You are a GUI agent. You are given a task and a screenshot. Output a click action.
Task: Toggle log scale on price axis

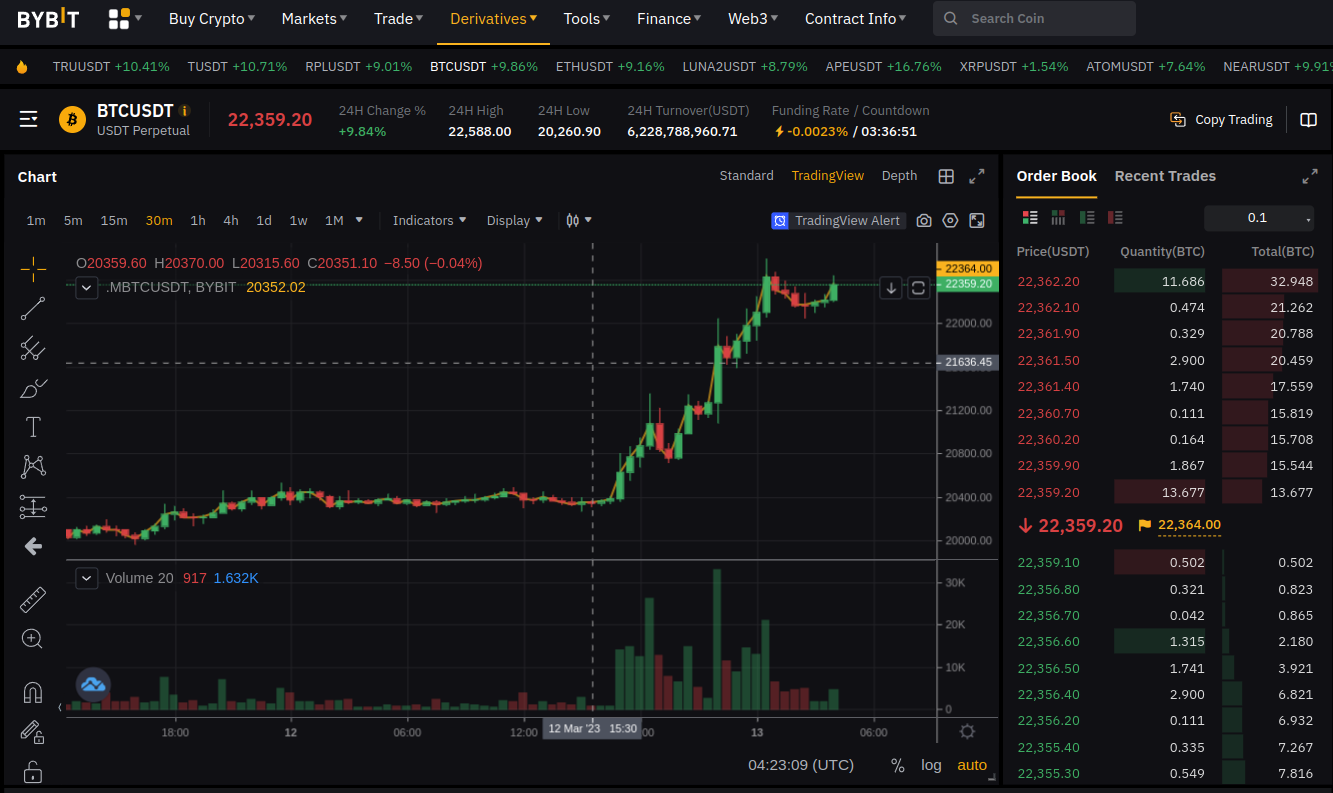click(931, 765)
